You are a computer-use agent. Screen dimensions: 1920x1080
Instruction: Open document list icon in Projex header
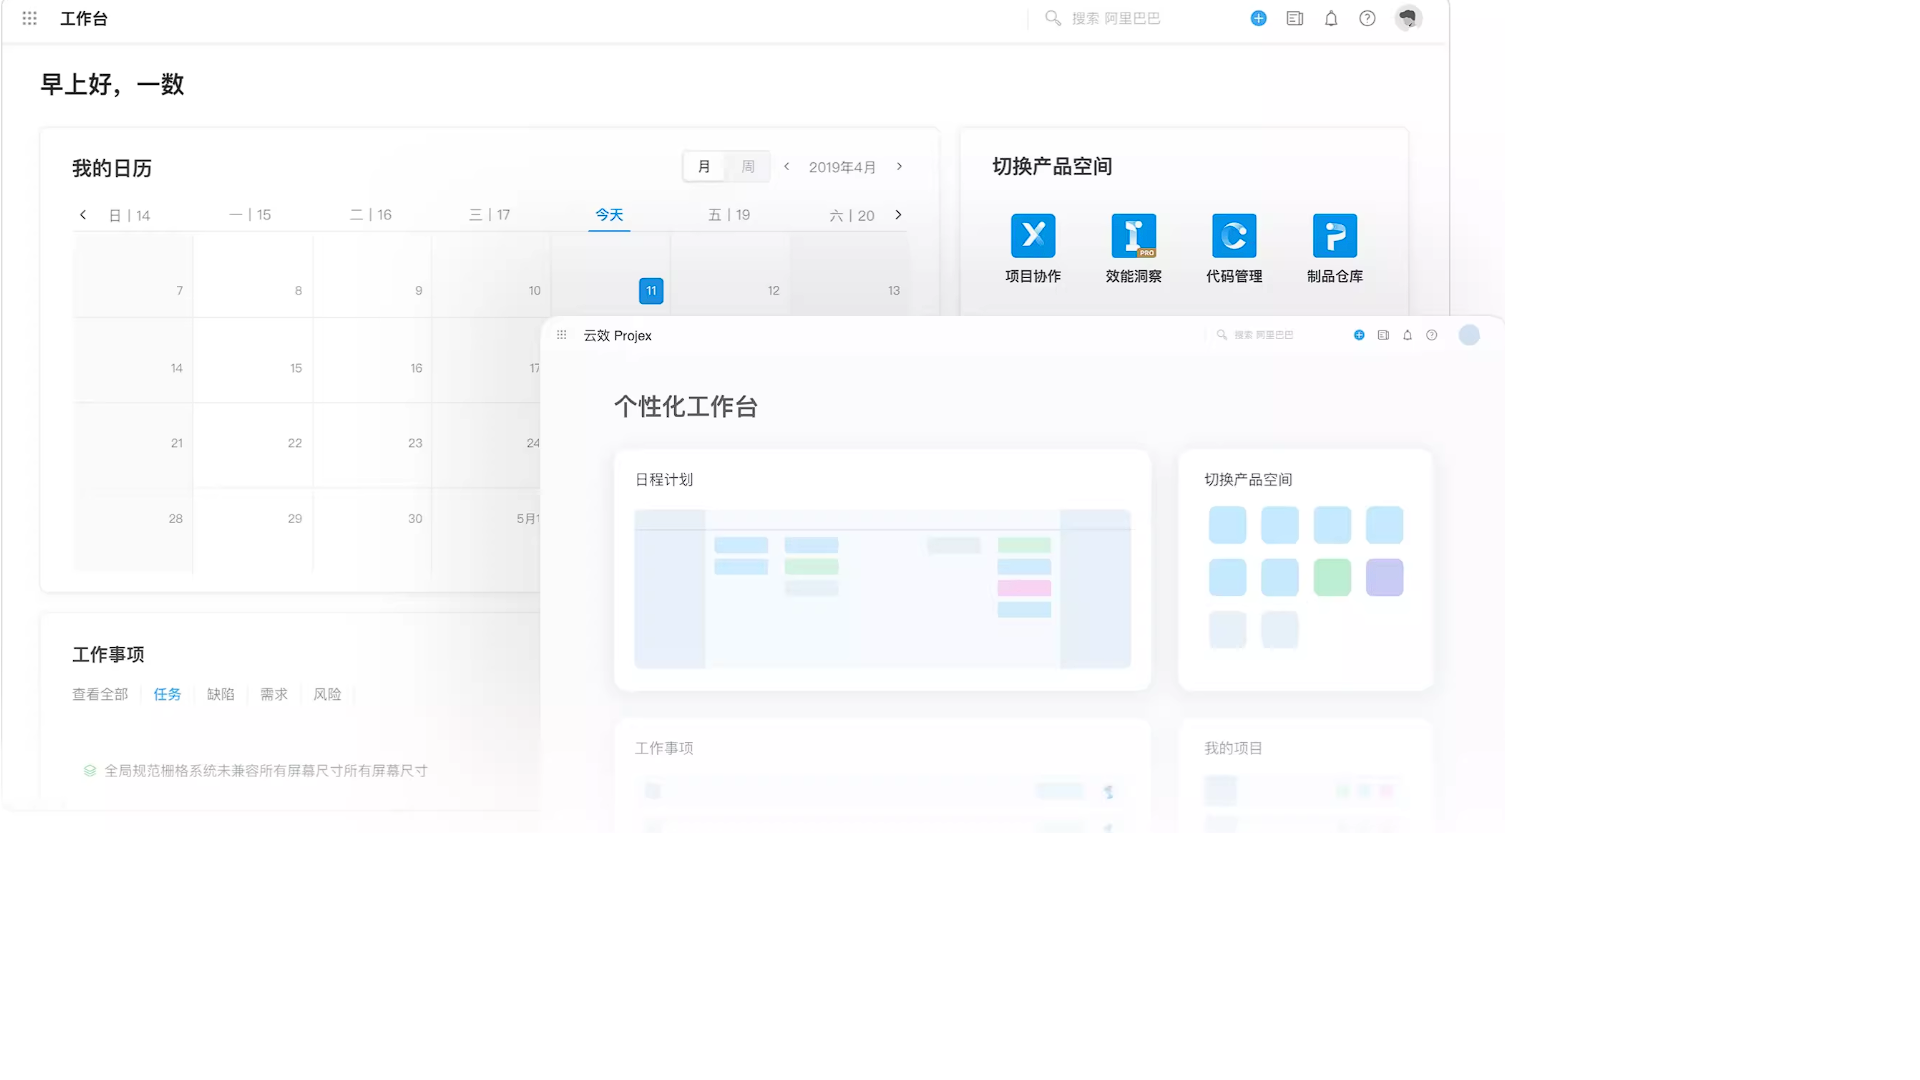click(1383, 335)
